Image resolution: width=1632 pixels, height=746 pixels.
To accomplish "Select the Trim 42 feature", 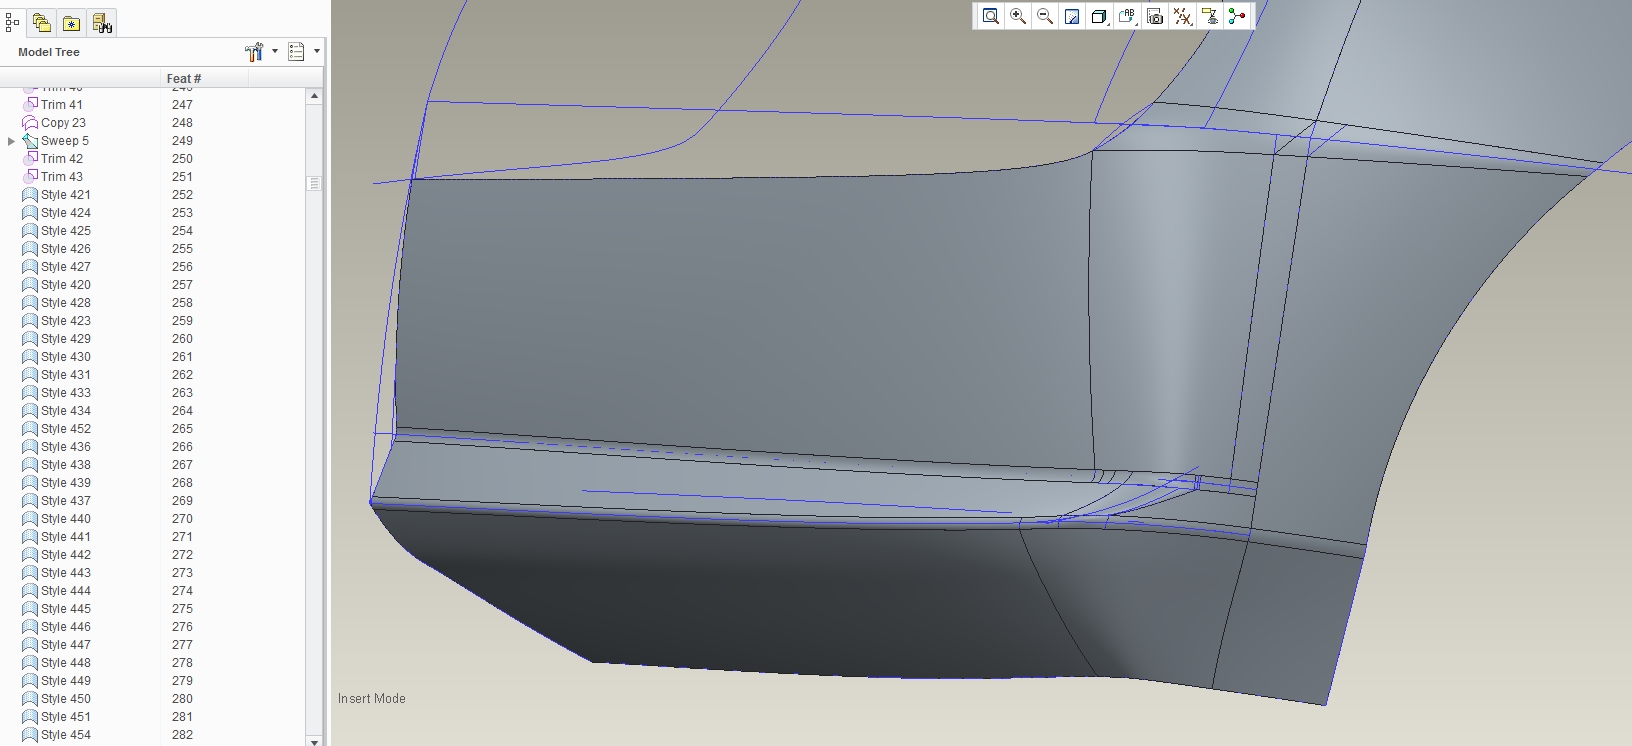I will [x=62, y=159].
